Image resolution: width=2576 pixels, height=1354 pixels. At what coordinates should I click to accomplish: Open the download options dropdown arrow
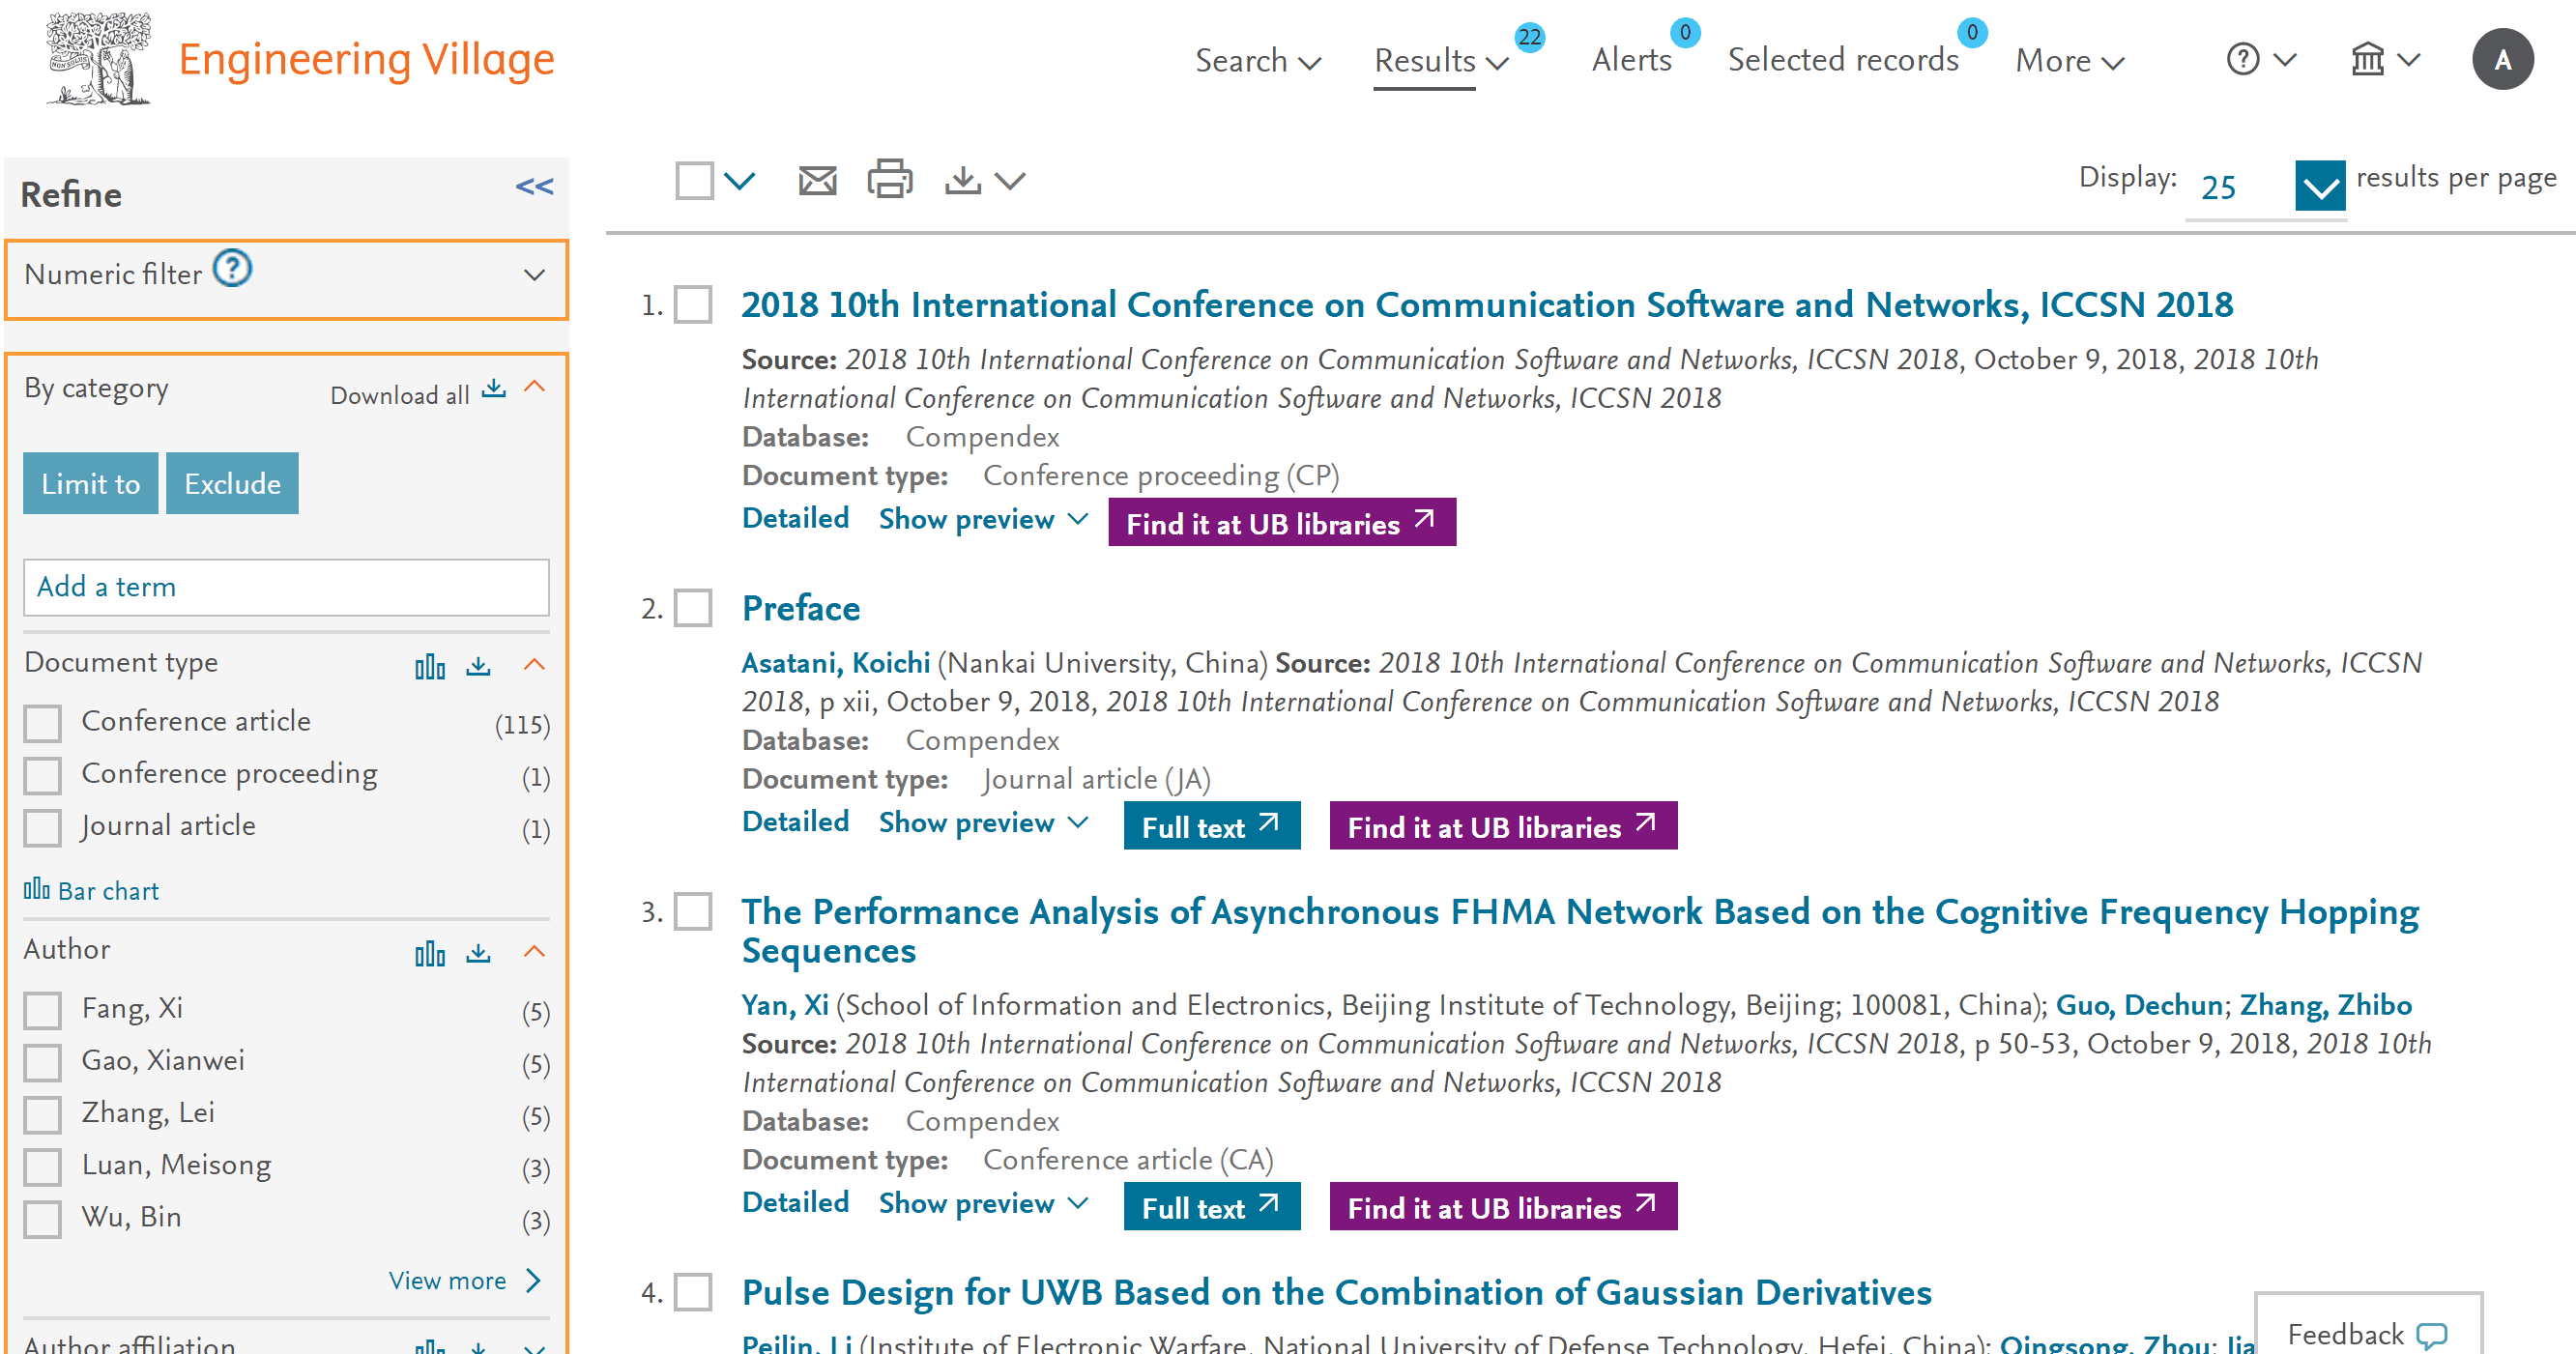tap(1011, 181)
